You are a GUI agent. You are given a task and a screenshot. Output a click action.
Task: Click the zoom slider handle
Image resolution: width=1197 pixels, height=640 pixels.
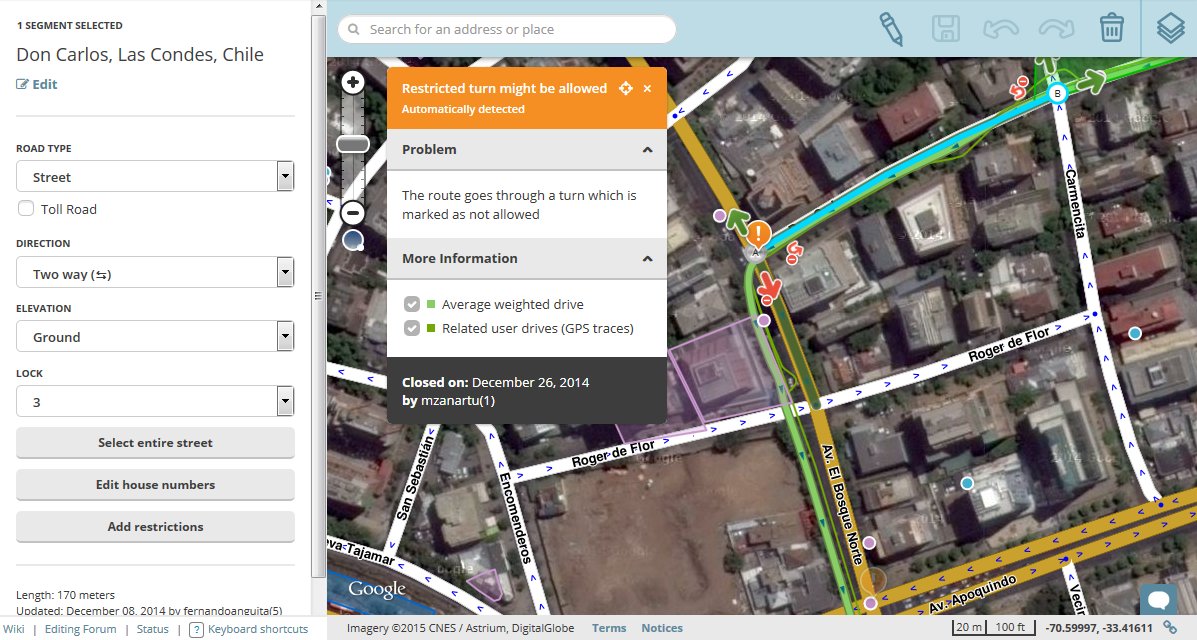coord(353,144)
